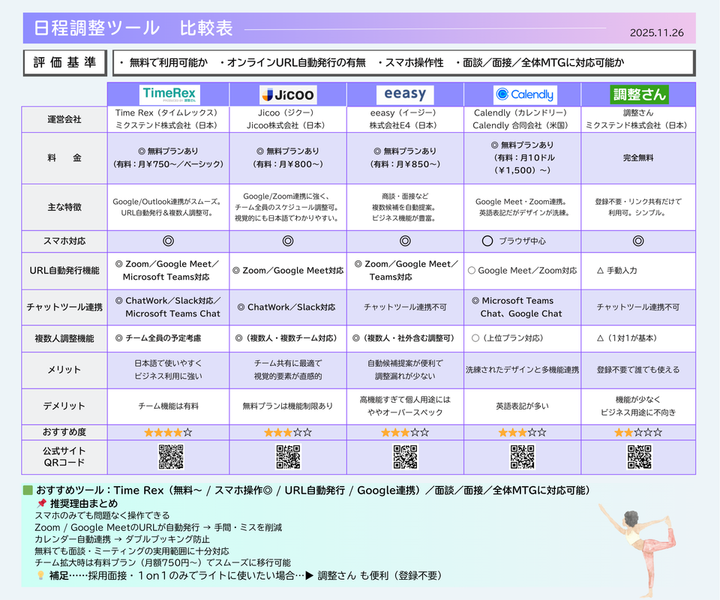
Task: Click the Jicoo three-star rating
Action: point(288,432)
